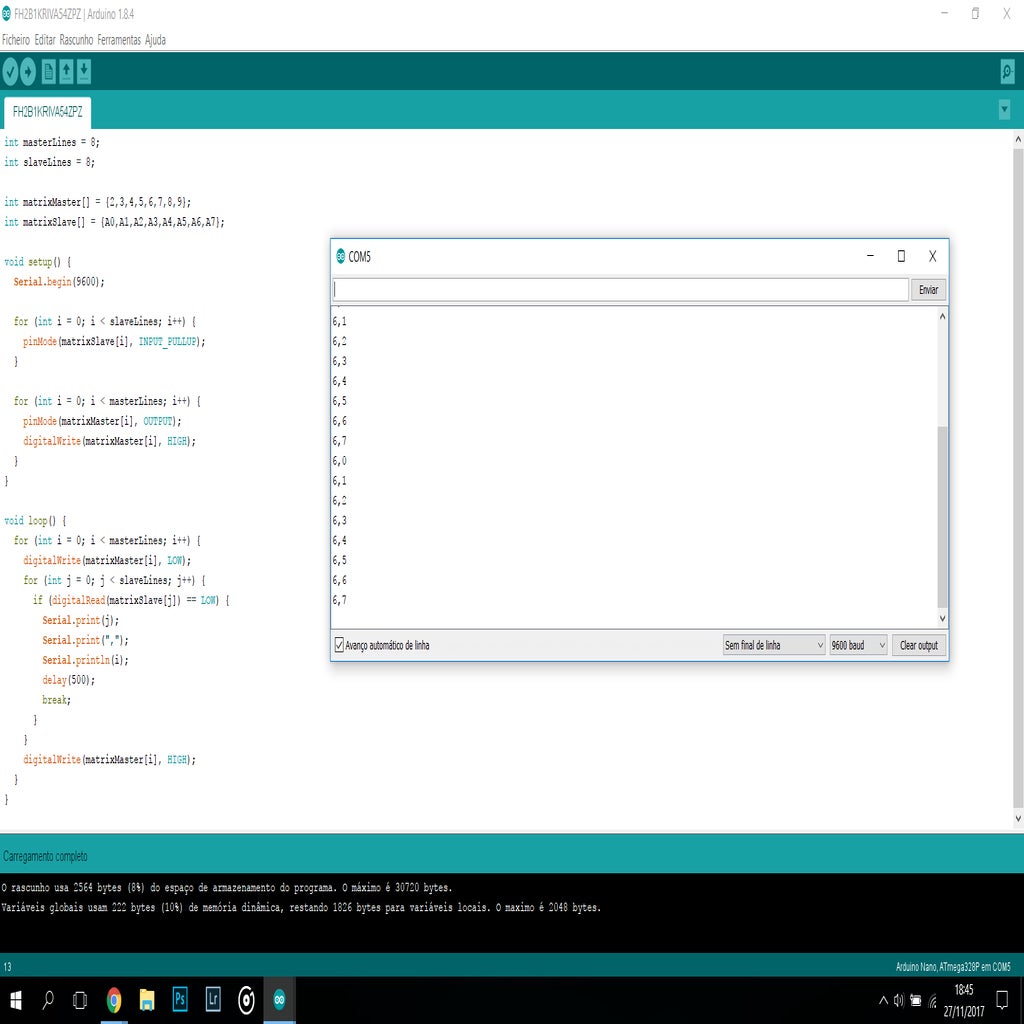Open a sketch with the Open icon

[66, 71]
